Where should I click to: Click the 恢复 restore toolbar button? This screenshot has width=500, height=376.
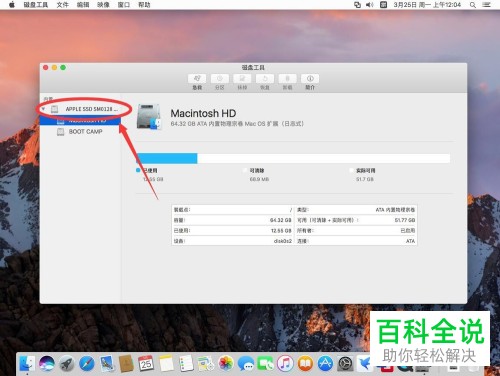point(265,79)
